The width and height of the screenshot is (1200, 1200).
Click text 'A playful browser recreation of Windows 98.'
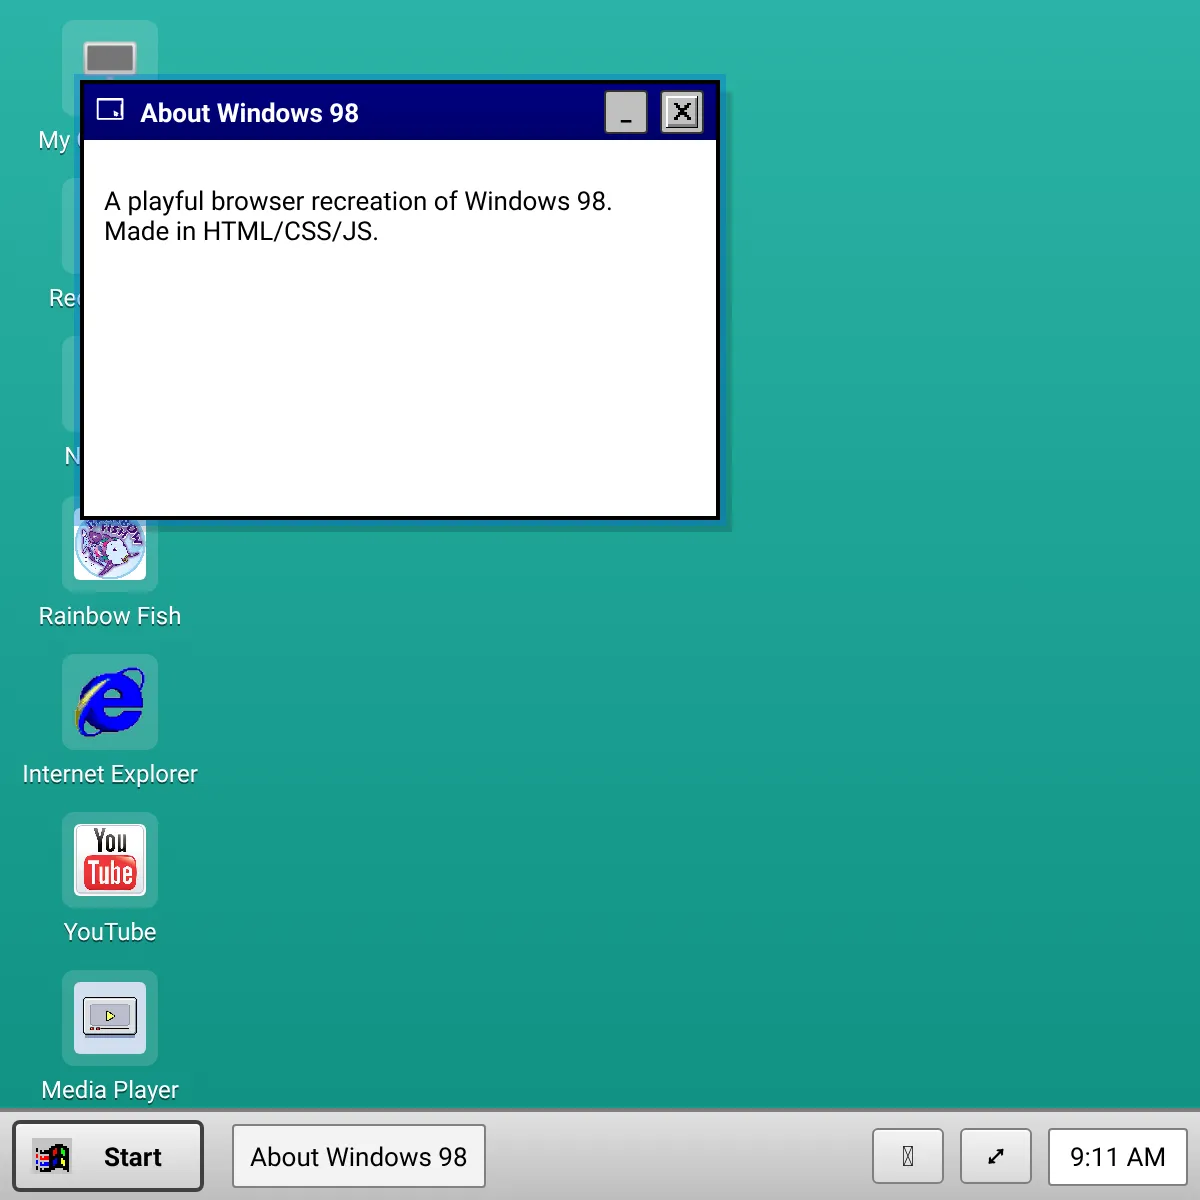point(358,201)
